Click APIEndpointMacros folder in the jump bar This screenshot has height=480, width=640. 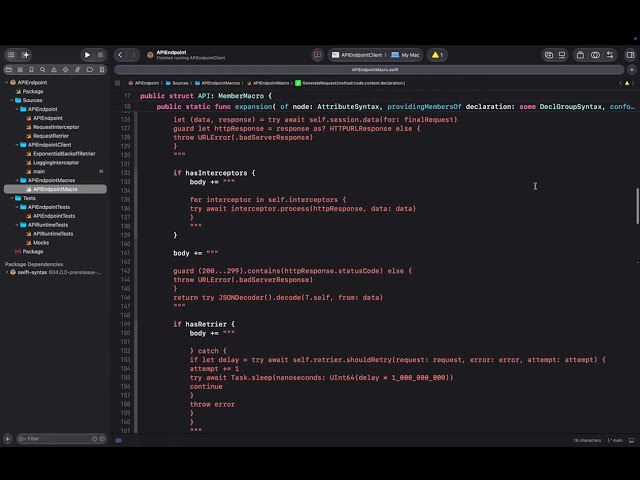pyautogui.click(x=218, y=83)
